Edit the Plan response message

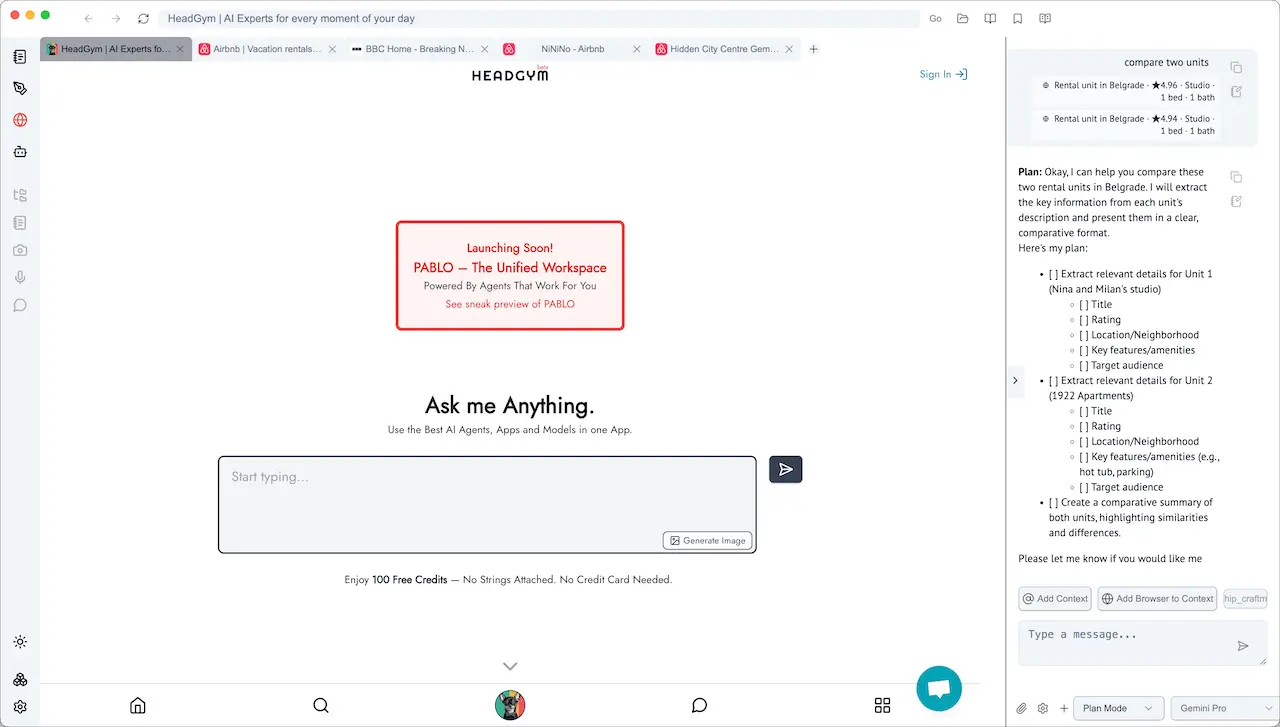[x=1236, y=201]
